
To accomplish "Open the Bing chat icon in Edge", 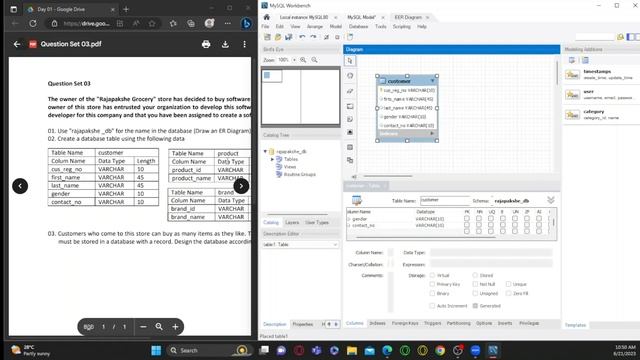I will (x=246, y=24).
